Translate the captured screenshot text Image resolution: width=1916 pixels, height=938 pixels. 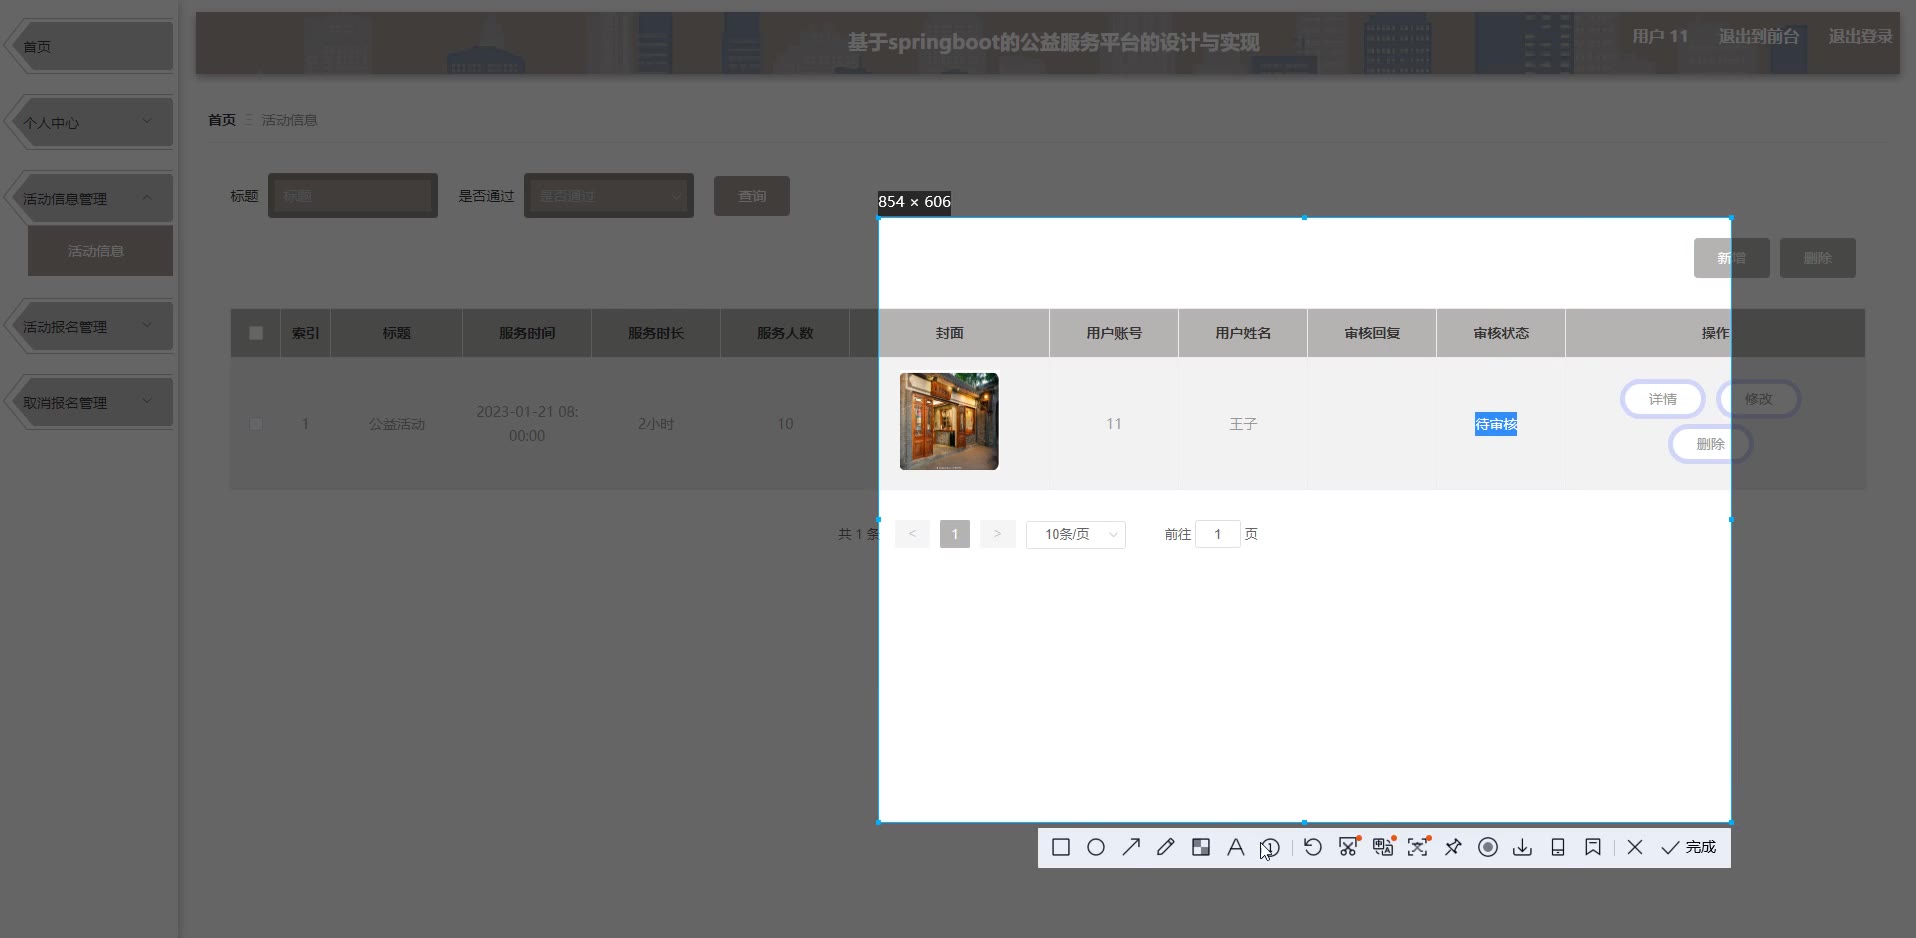[1383, 847]
